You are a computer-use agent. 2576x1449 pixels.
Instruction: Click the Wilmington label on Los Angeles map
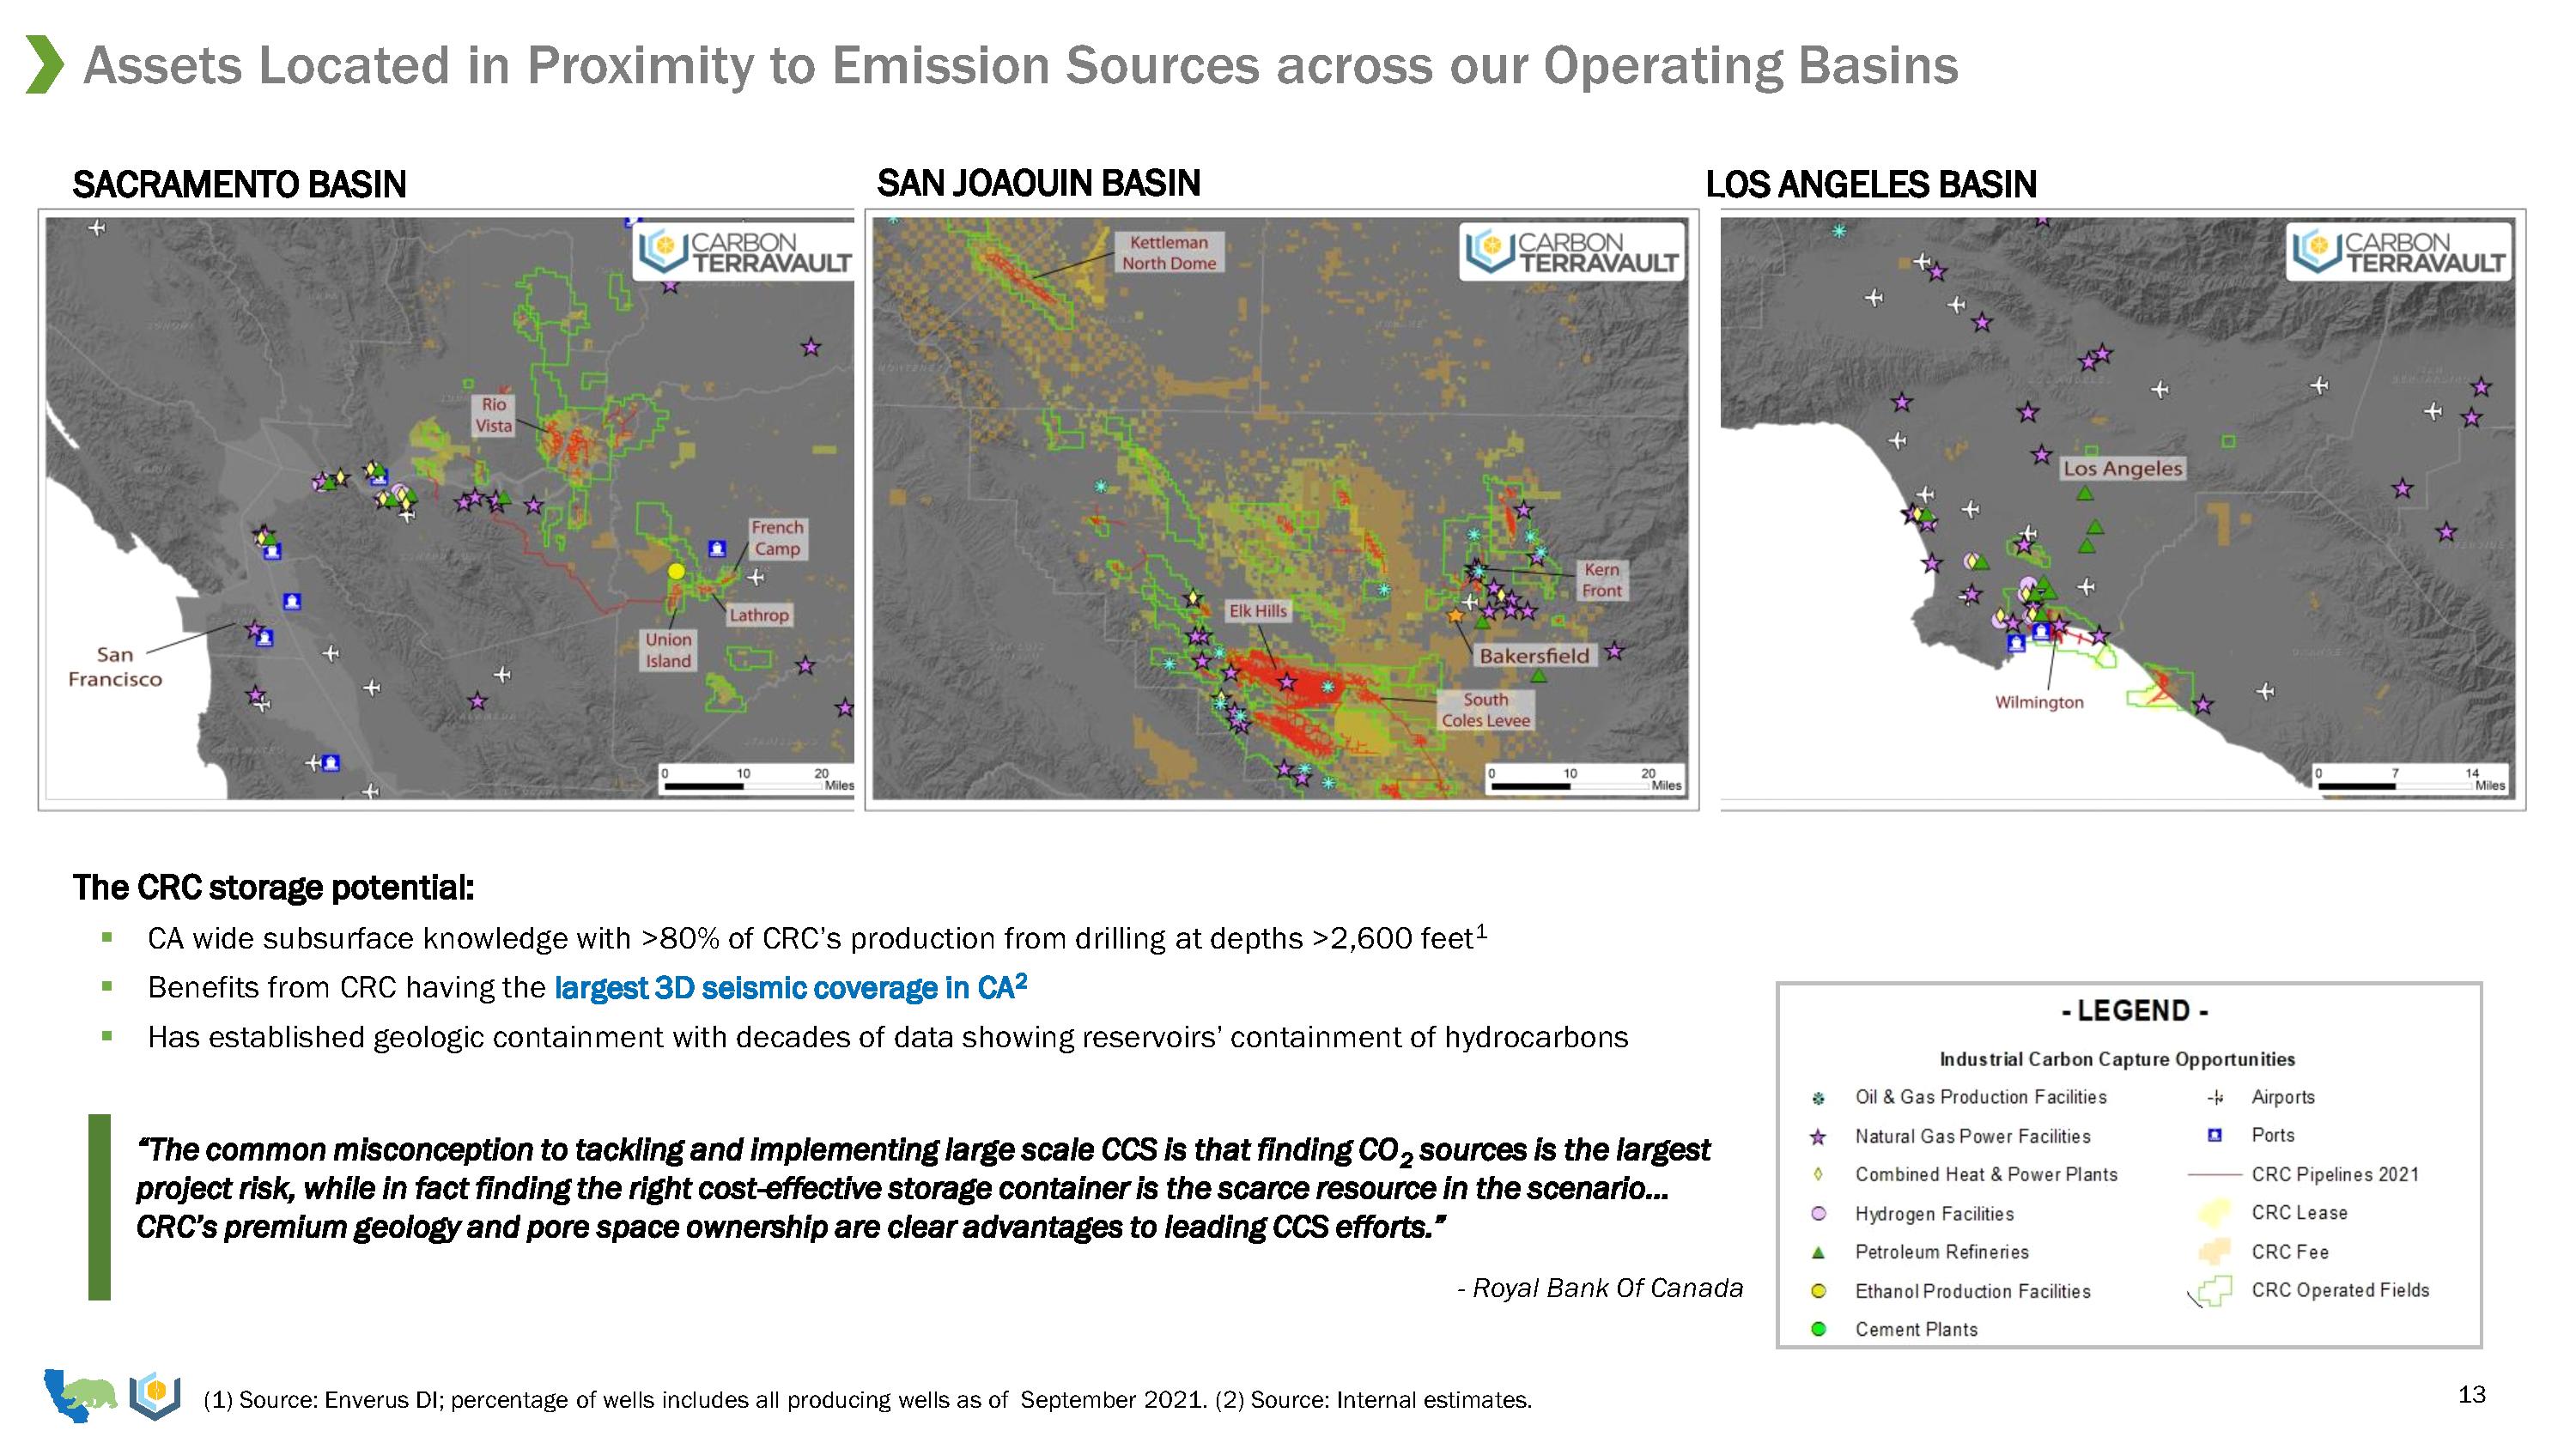(x=2039, y=702)
